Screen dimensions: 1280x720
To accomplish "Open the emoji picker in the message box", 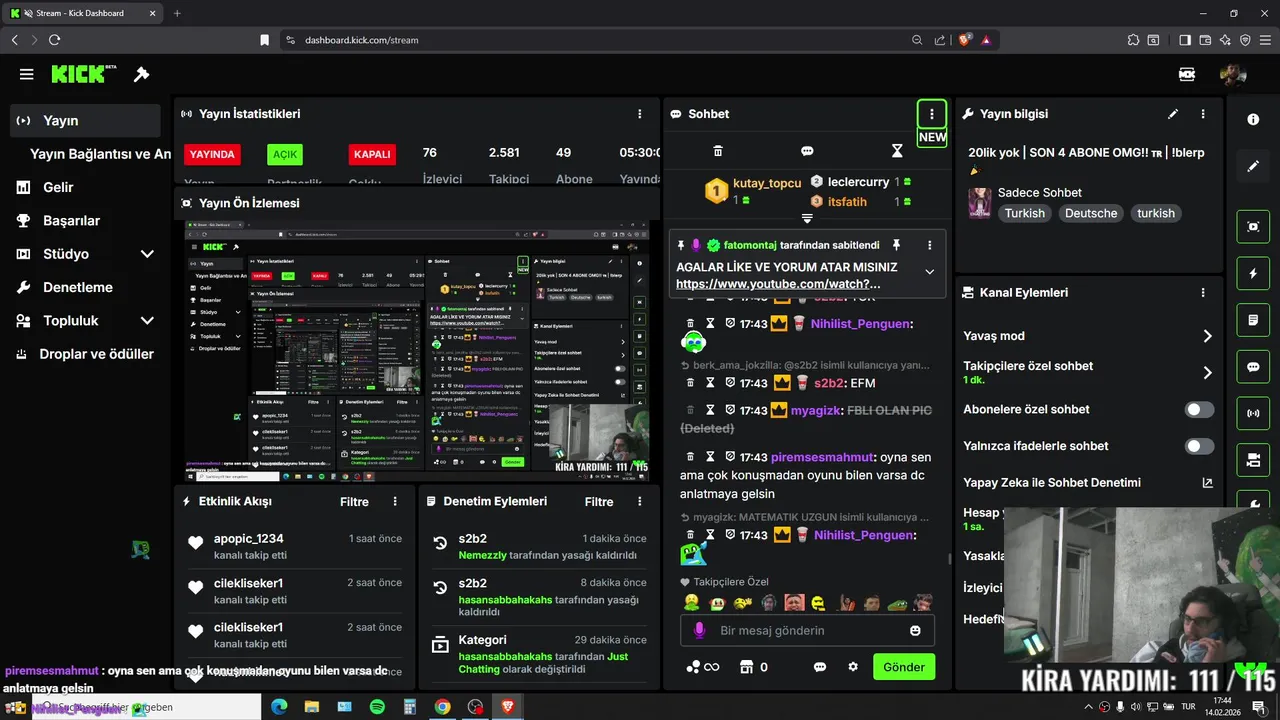I will pyautogui.click(x=915, y=631).
